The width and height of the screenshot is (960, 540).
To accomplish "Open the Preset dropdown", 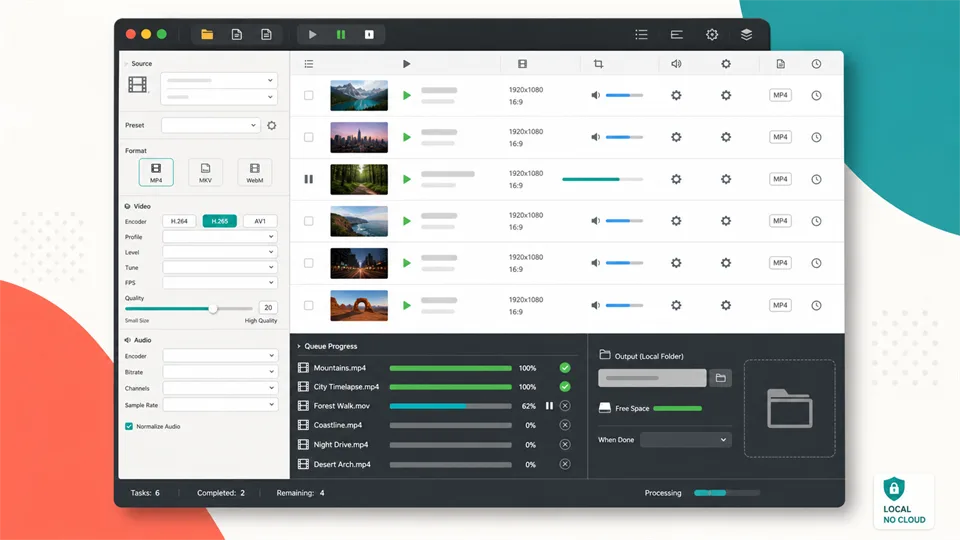I will (x=211, y=126).
